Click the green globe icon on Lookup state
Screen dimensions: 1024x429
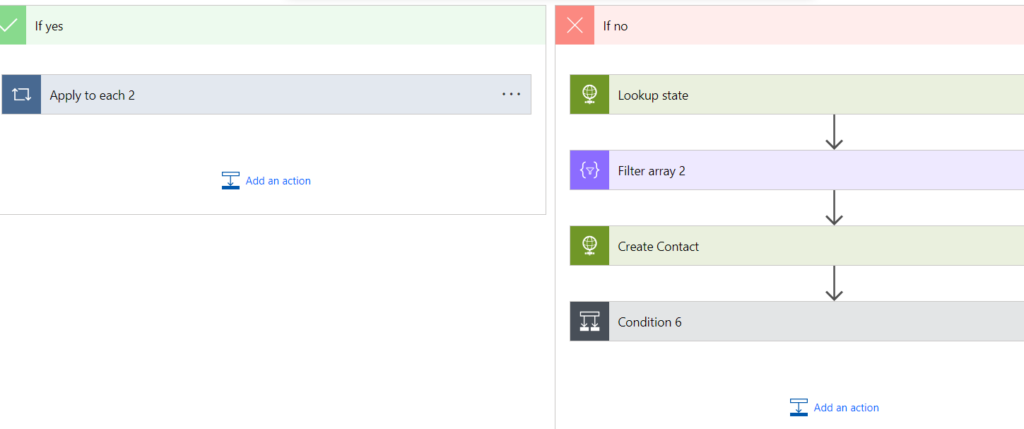590,95
